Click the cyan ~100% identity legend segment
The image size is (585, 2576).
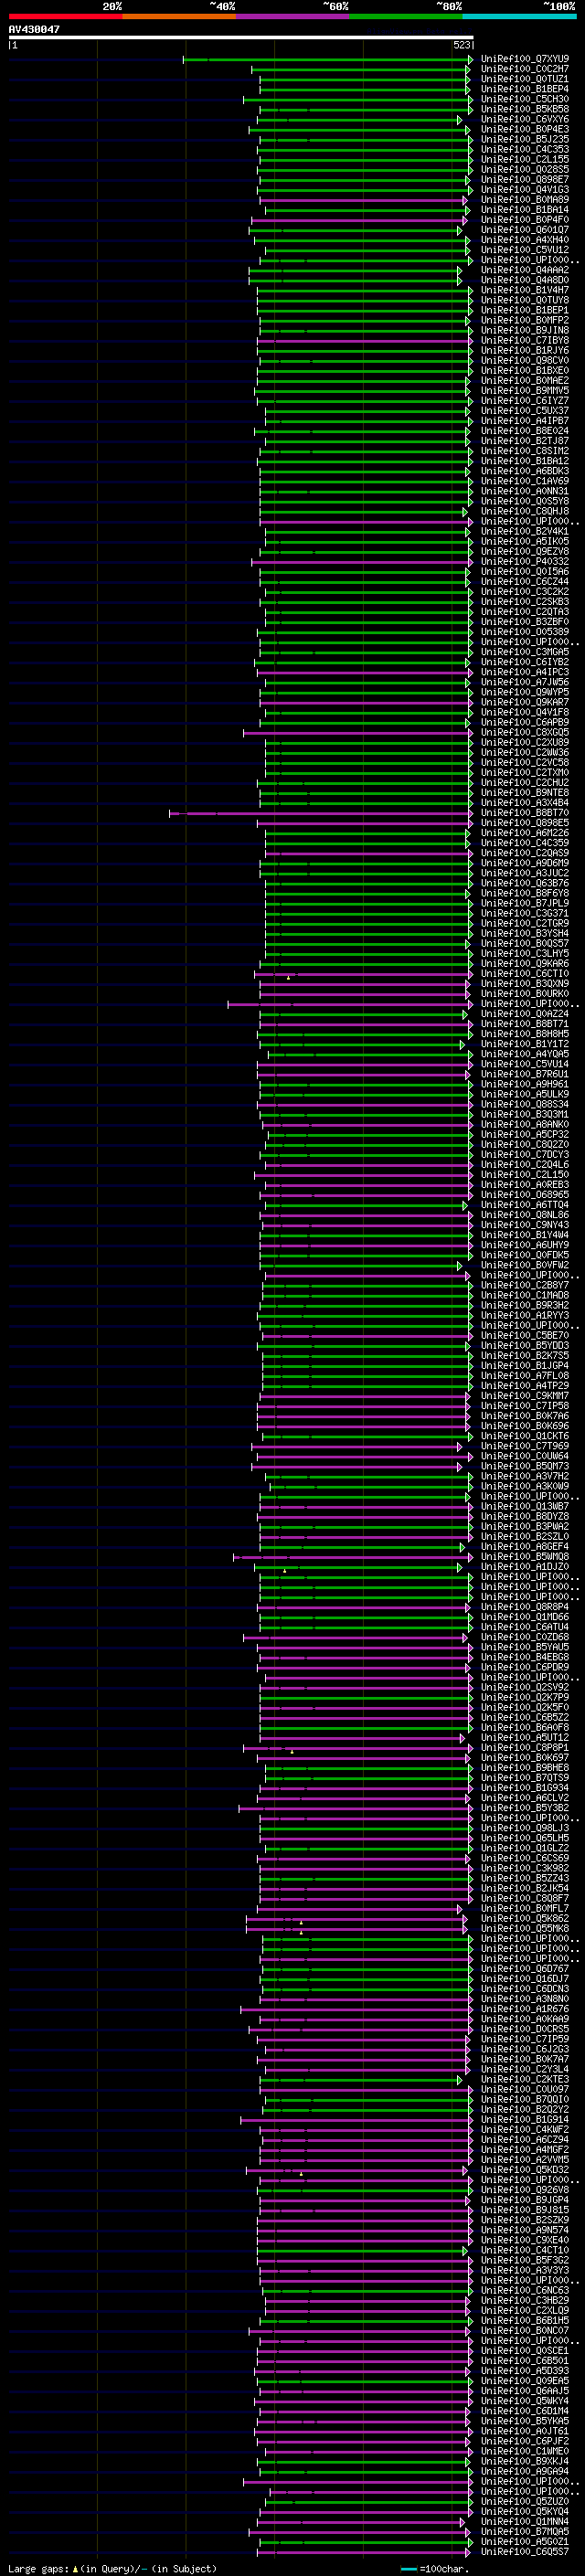point(520,16)
